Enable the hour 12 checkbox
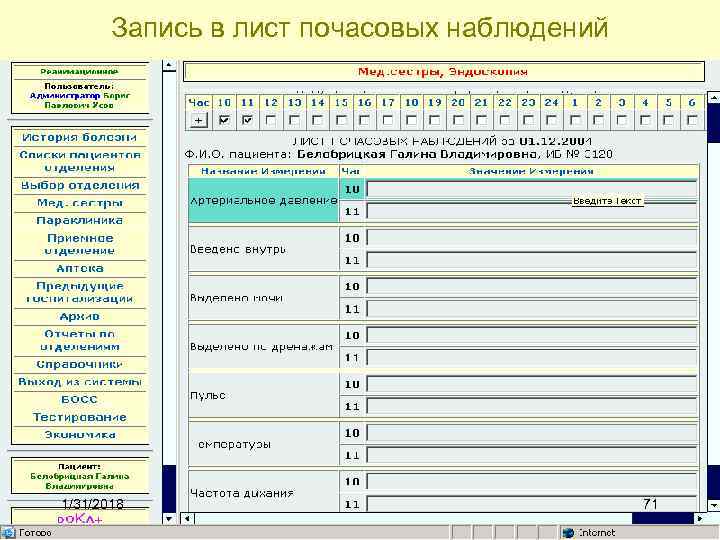Image resolution: width=720 pixels, height=540 pixels. click(271, 120)
